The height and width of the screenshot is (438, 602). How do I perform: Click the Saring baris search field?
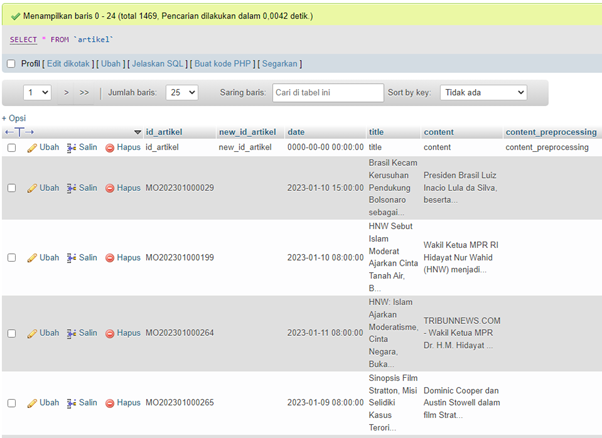[x=327, y=92]
